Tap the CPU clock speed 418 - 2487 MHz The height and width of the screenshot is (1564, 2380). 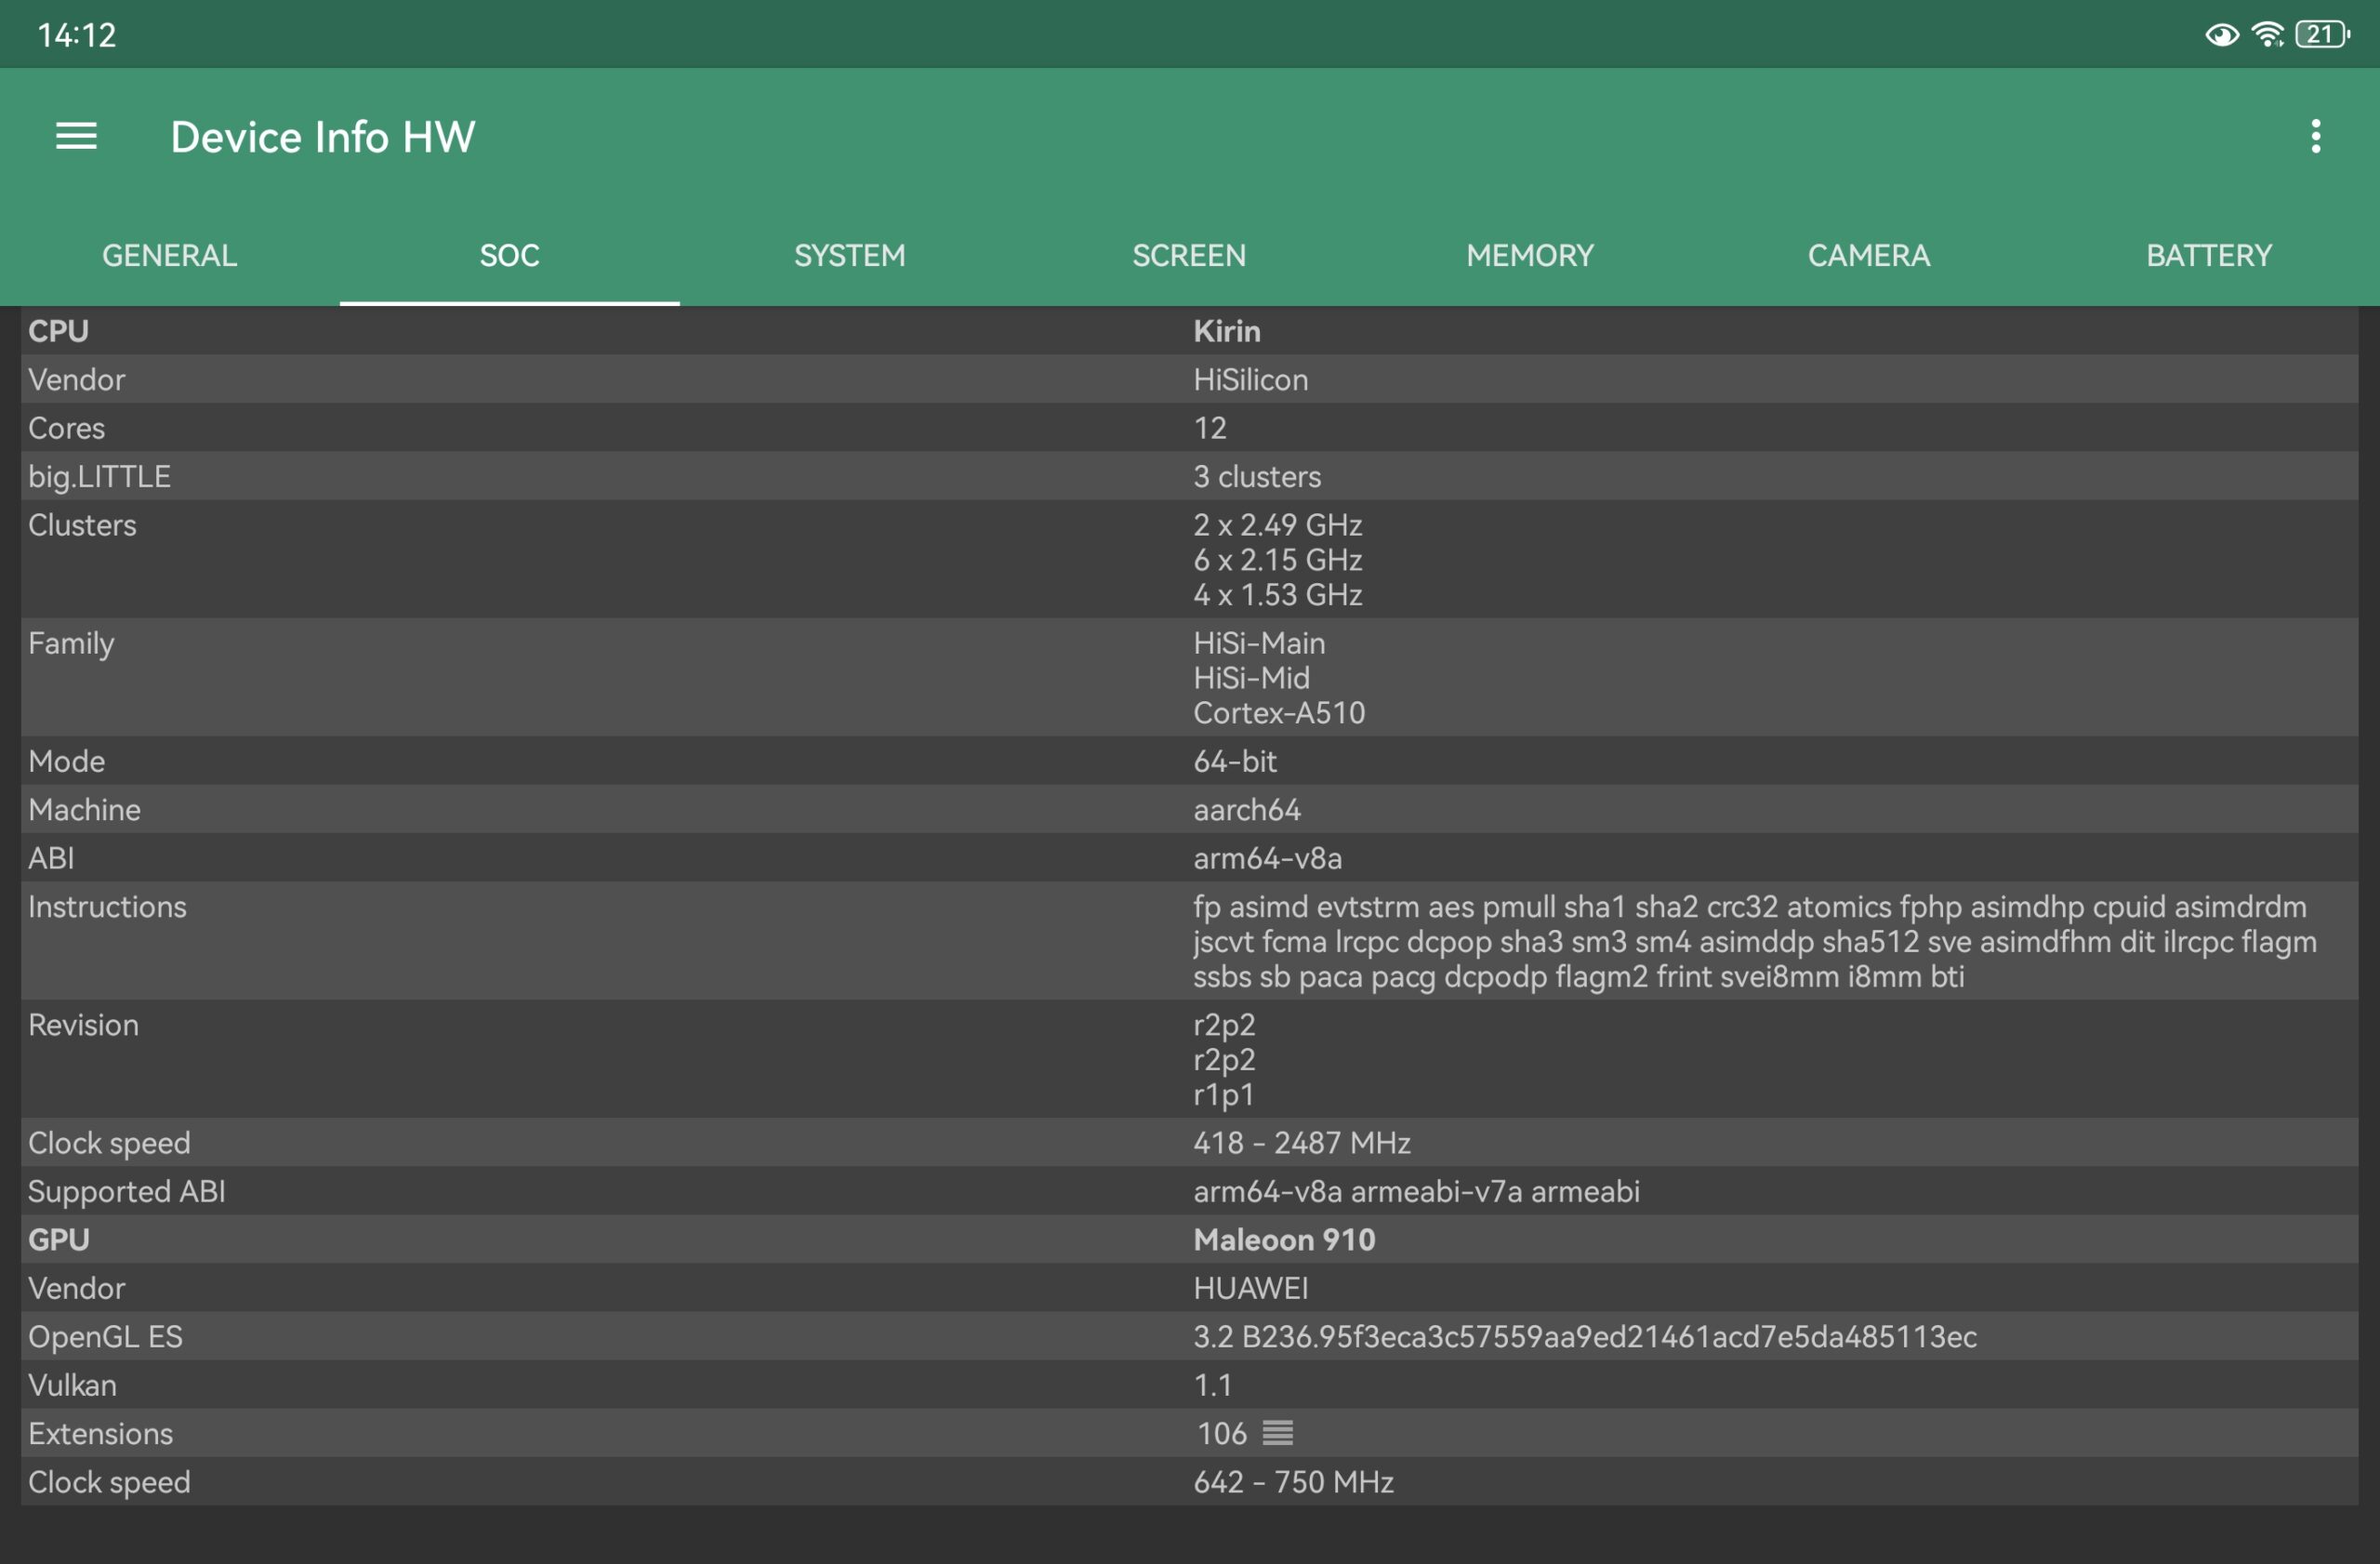[x=1302, y=1143]
